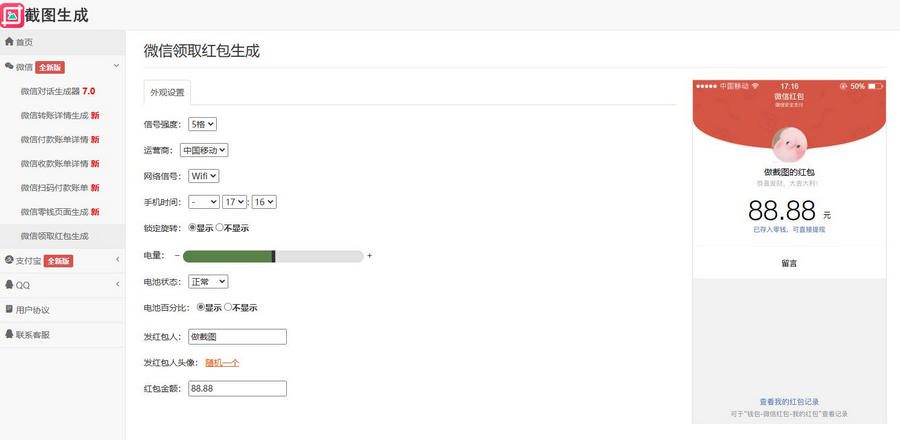Click the WeChat icon in the sidebar

tap(9, 67)
